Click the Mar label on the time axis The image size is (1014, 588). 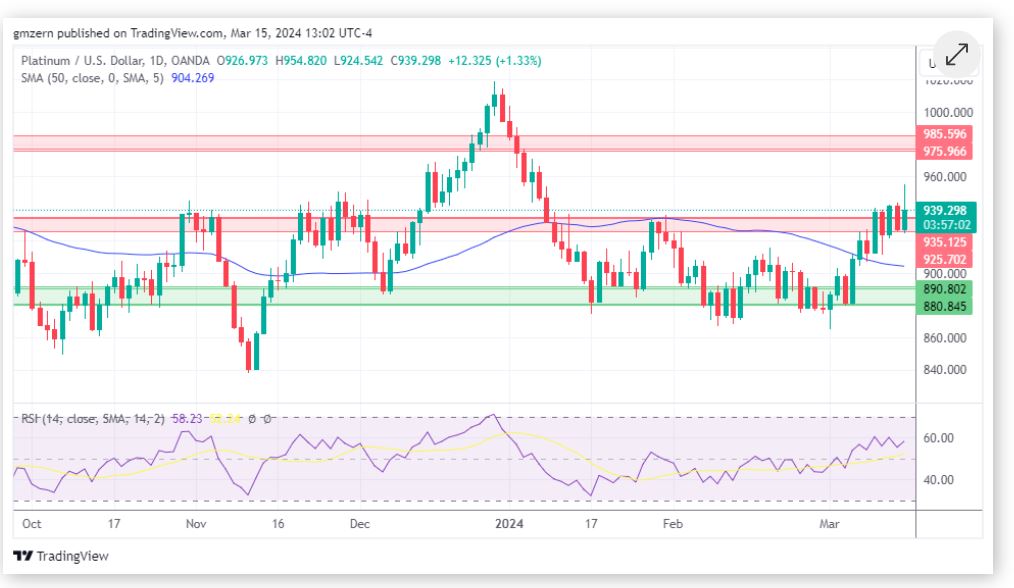pyautogui.click(x=829, y=523)
